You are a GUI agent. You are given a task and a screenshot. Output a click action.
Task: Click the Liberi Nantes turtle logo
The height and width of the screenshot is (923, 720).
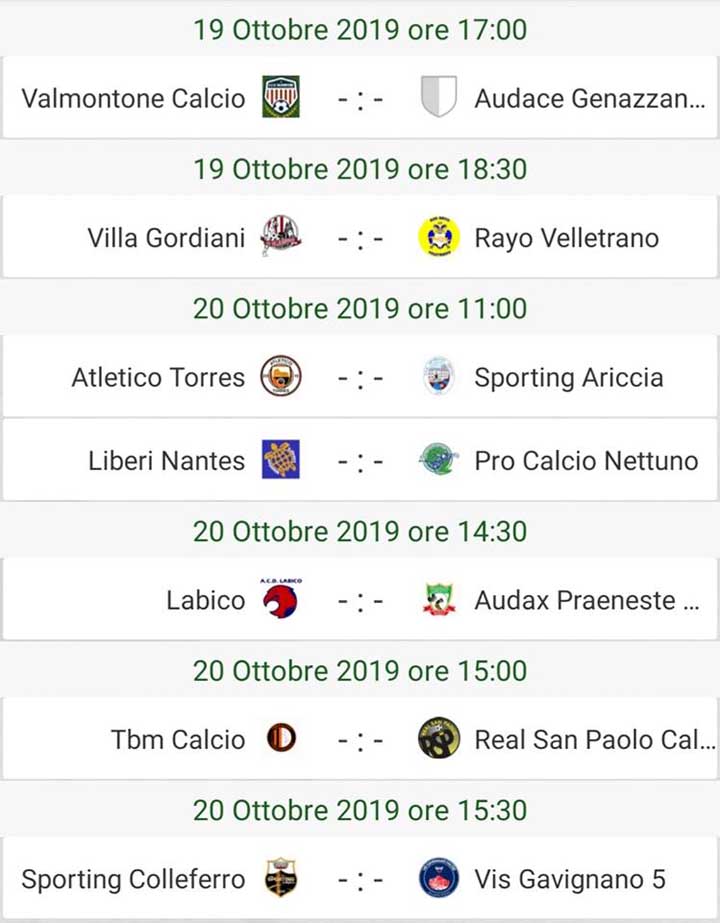tap(281, 460)
